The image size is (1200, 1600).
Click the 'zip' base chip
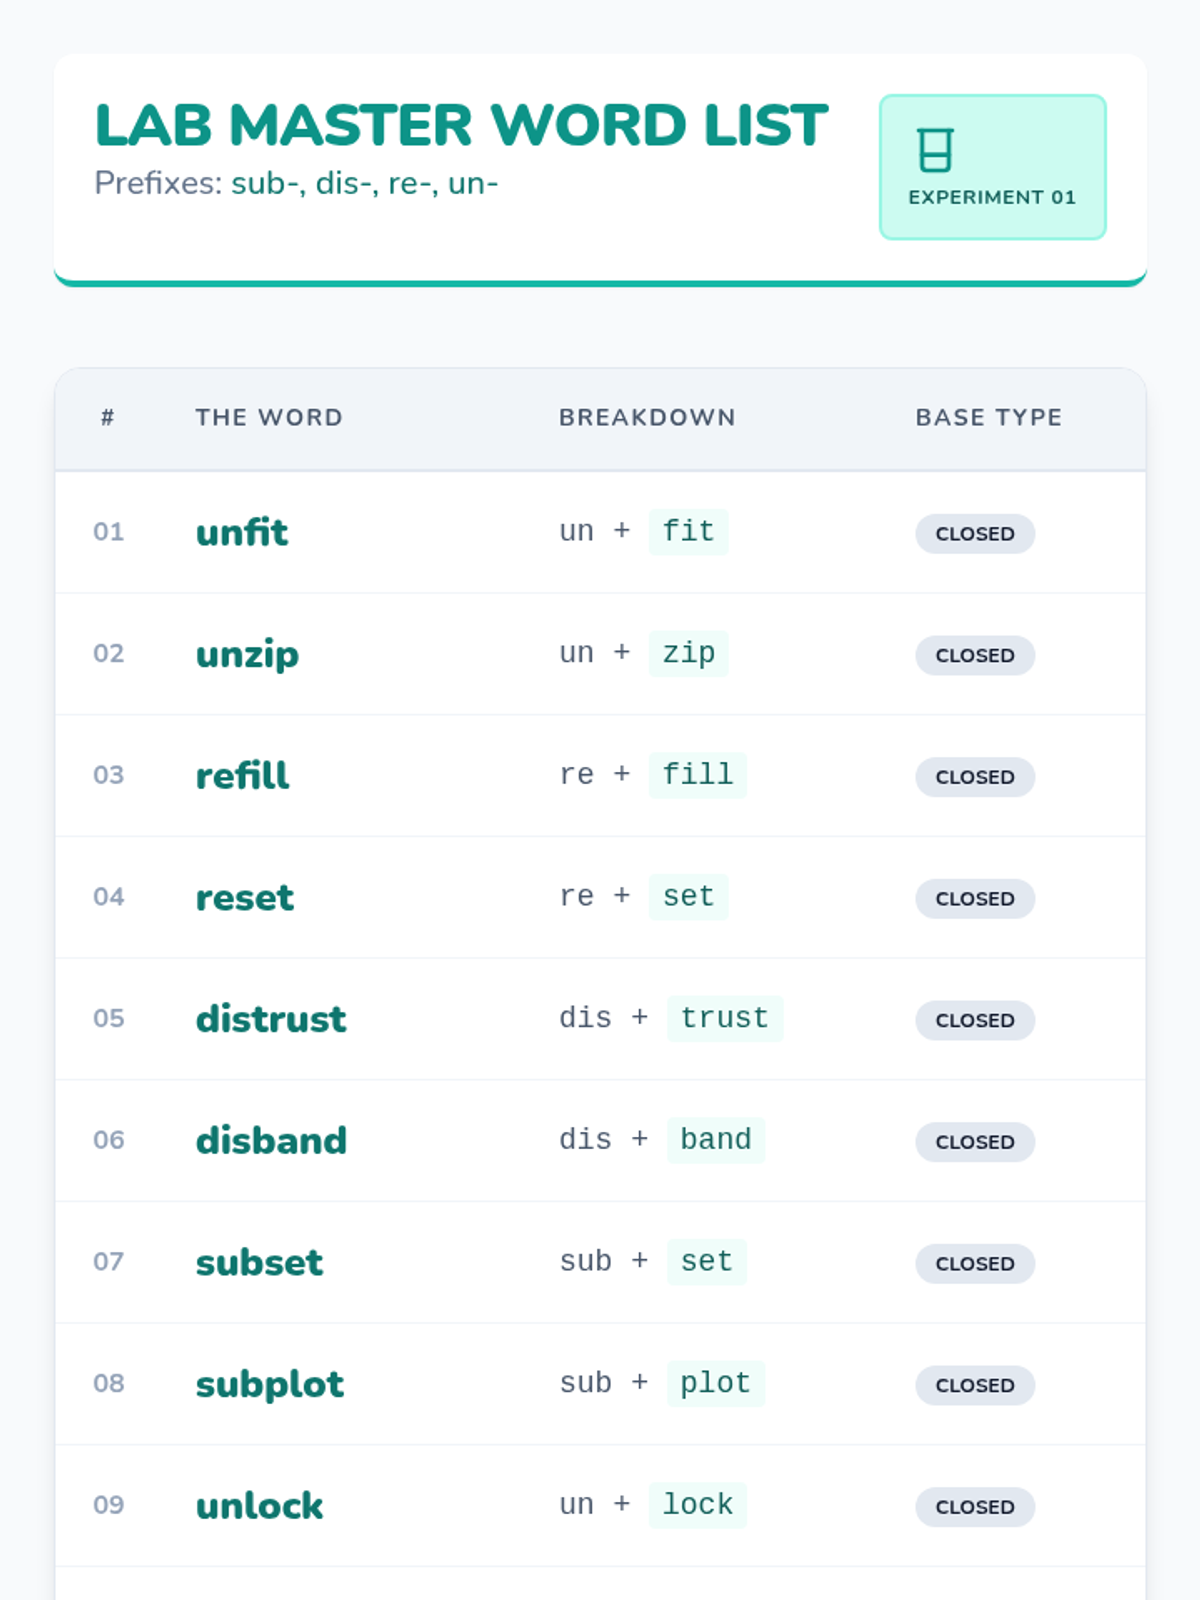(x=688, y=653)
